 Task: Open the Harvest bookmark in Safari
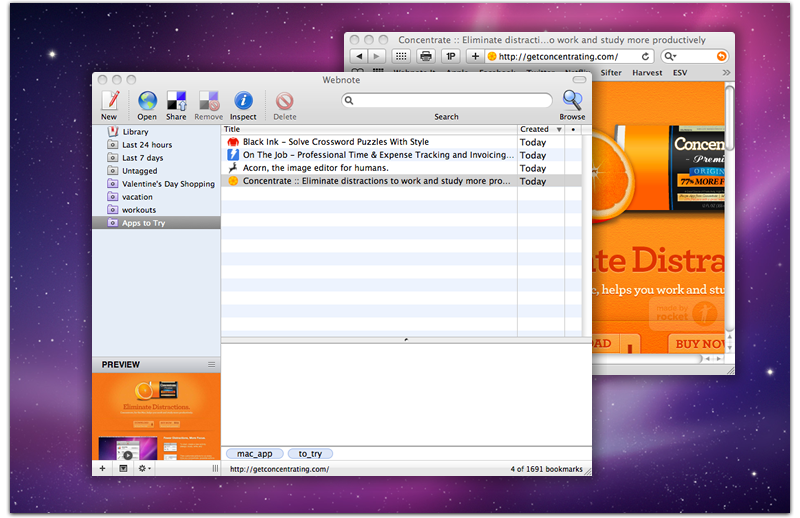tap(647, 73)
